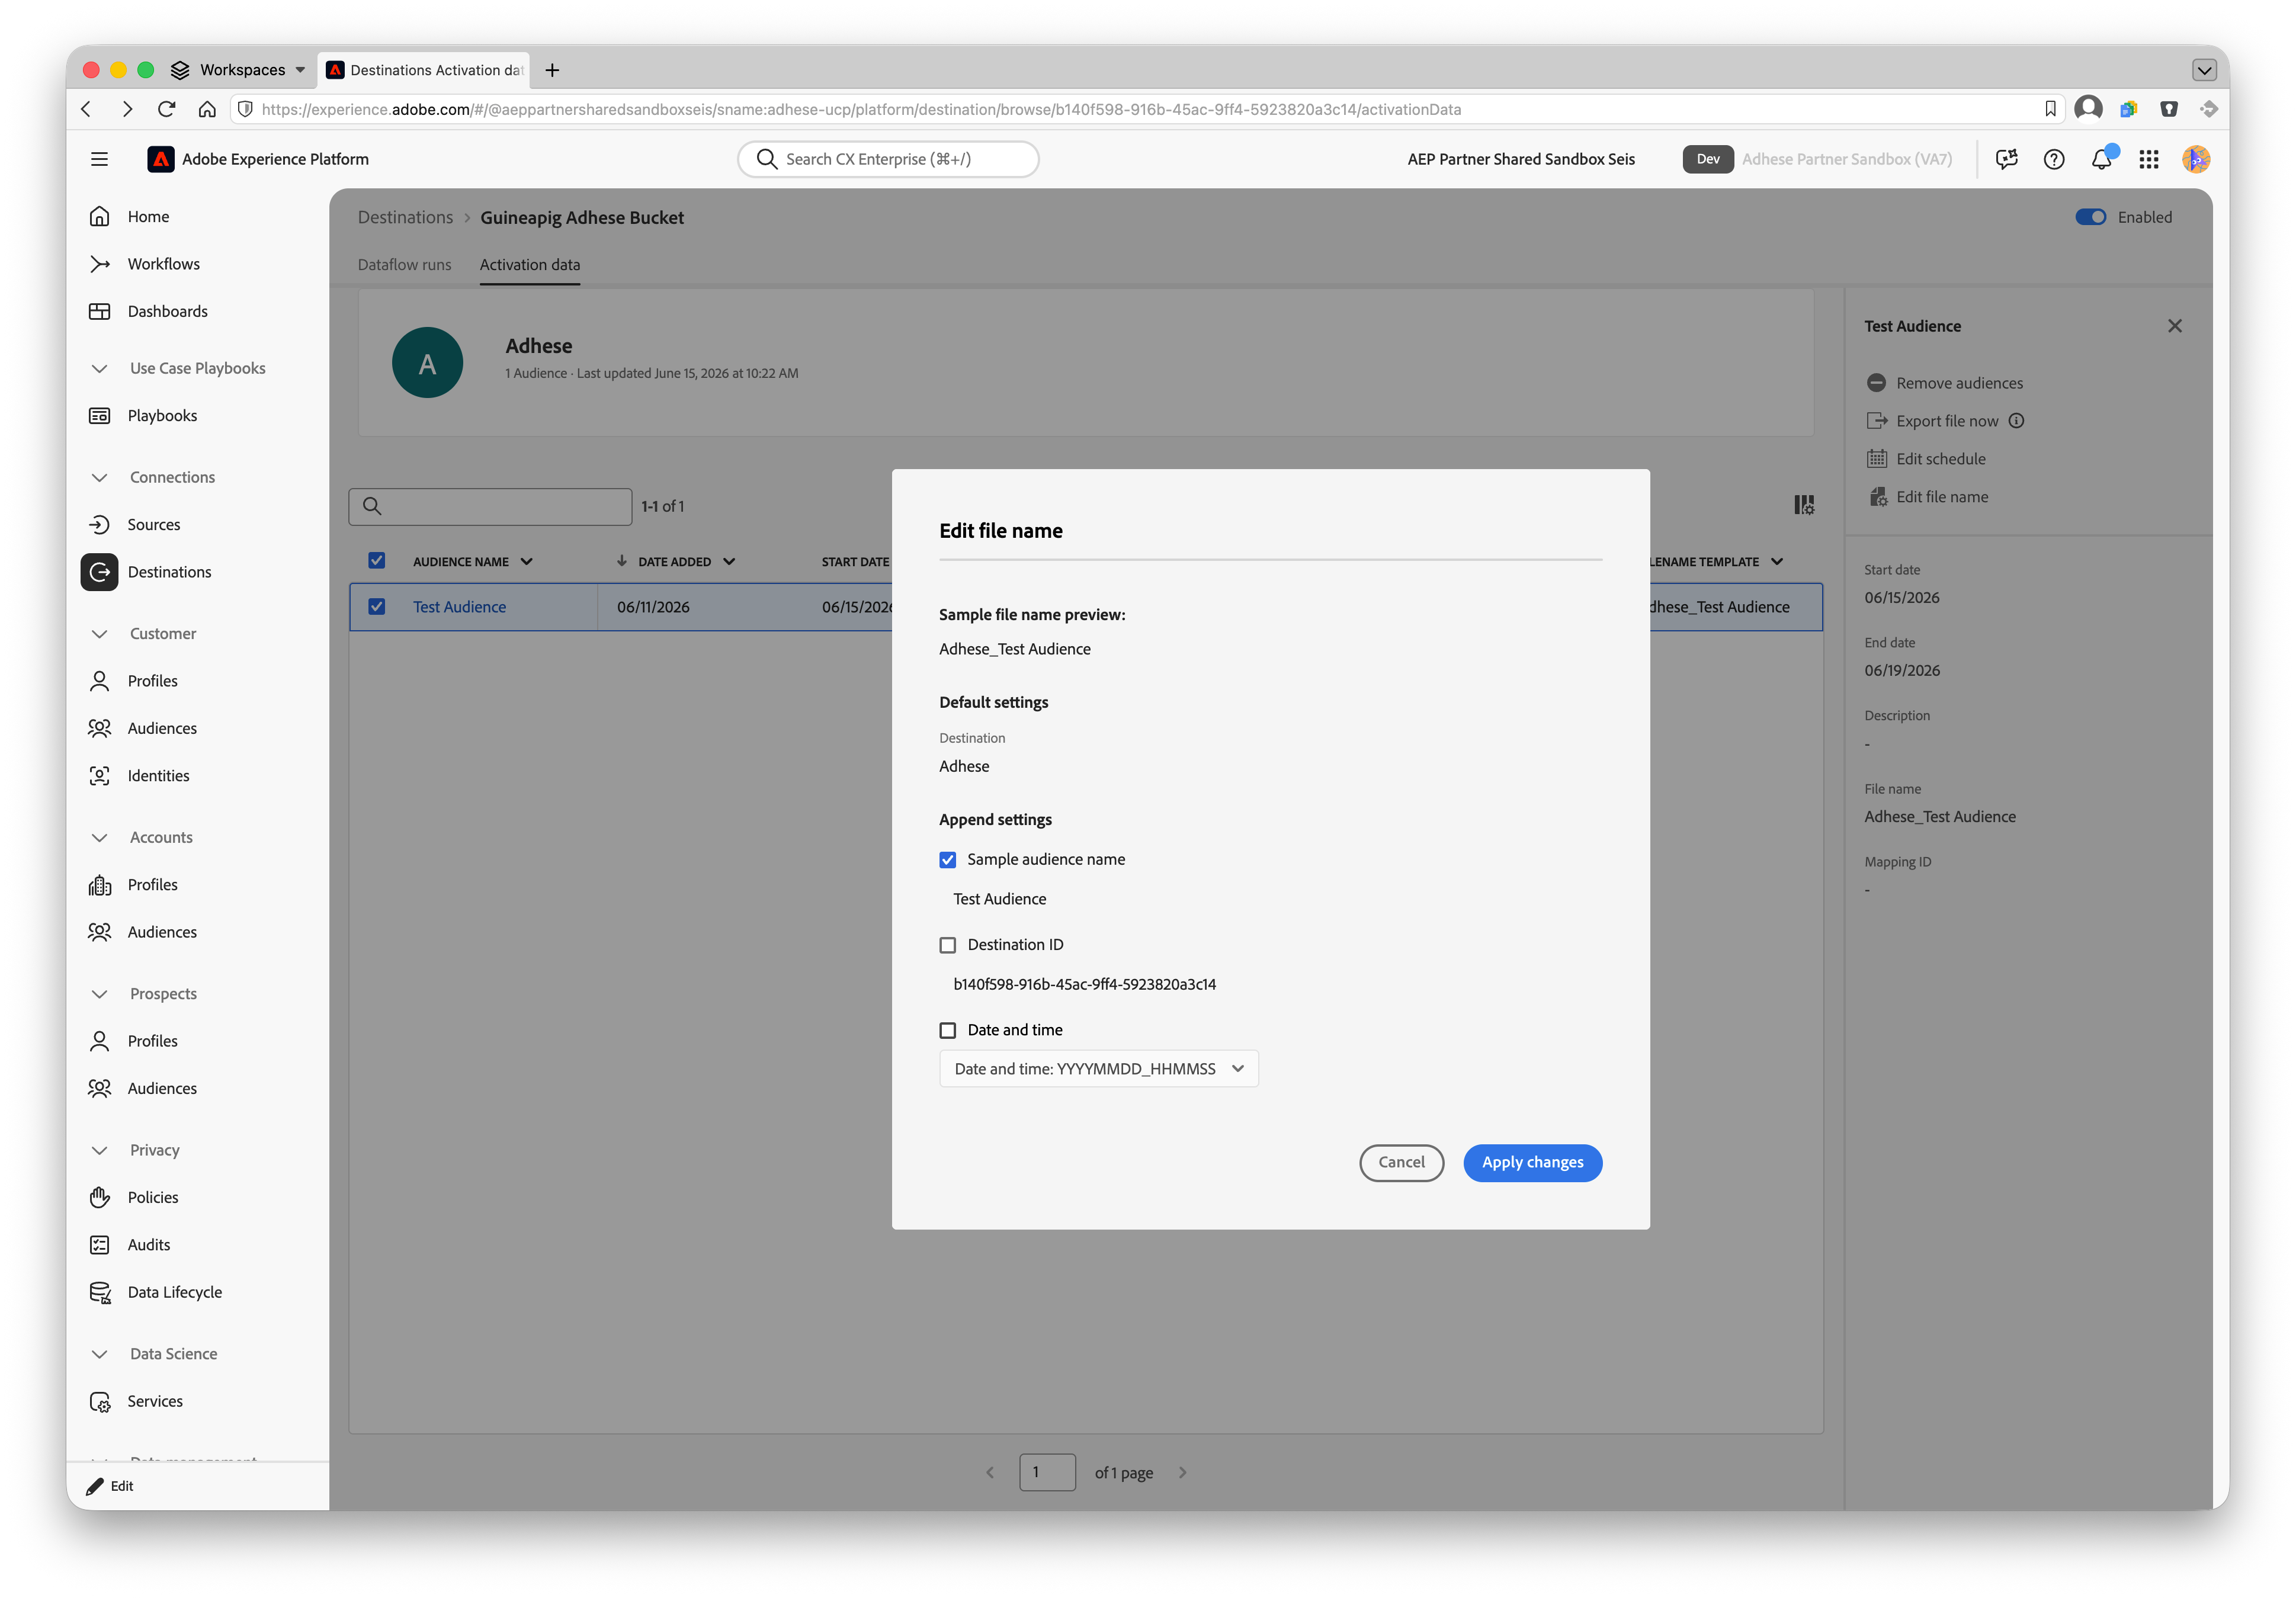Image resolution: width=2296 pixels, height=1598 pixels.
Task: Bookmark this page in address bar
Action: point(2050,109)
